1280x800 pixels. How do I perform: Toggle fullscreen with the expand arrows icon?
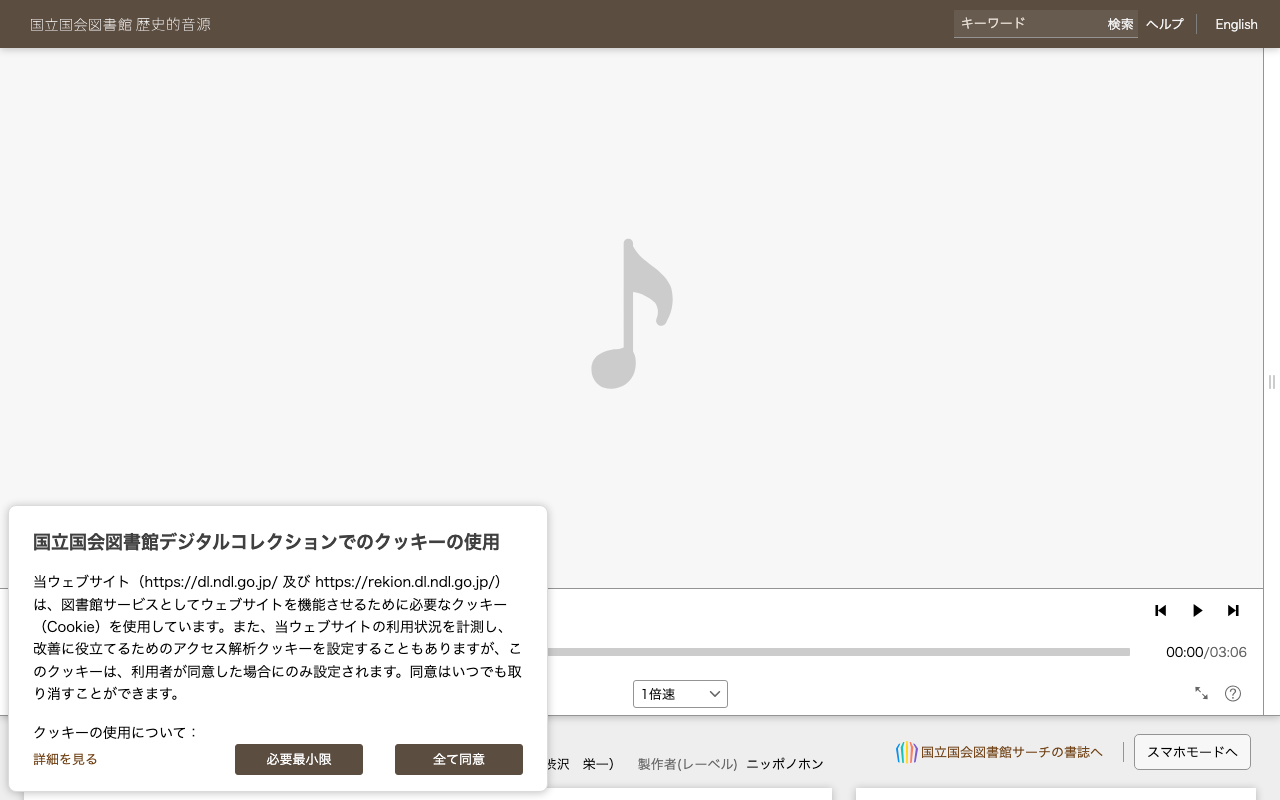coord(1201,693)
